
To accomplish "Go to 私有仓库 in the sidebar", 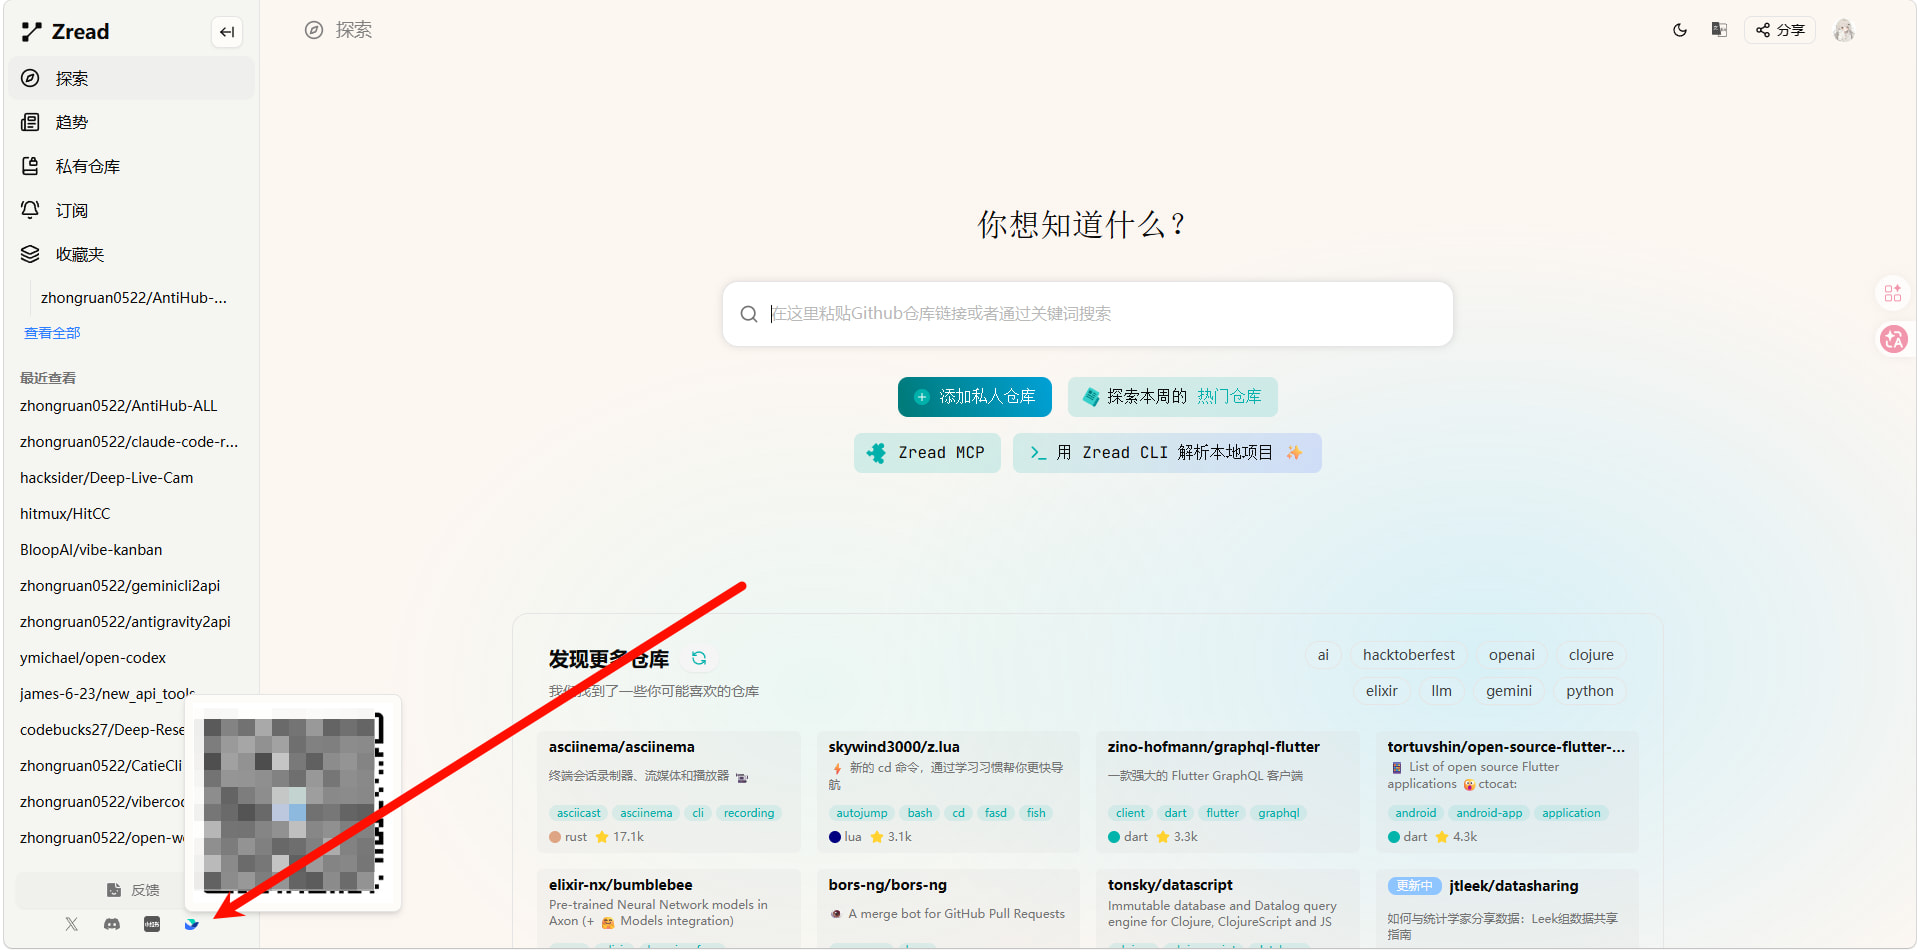I will pyautogui.click(x=131, y=166).
